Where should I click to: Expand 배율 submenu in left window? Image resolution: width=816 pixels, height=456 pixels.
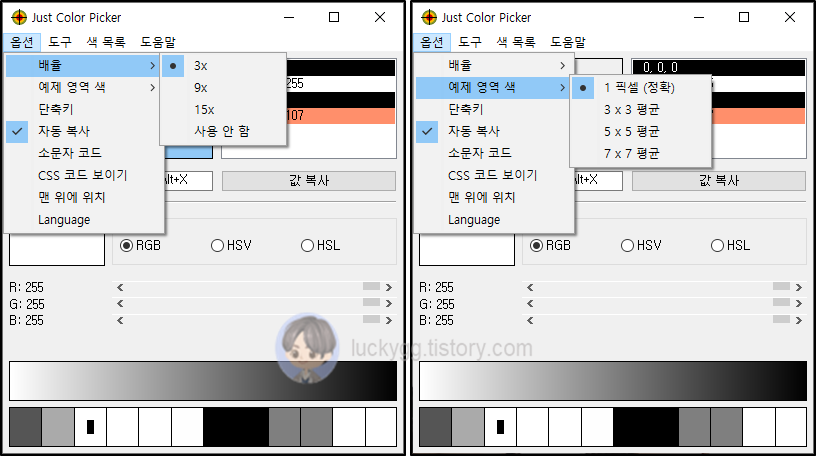83,66
